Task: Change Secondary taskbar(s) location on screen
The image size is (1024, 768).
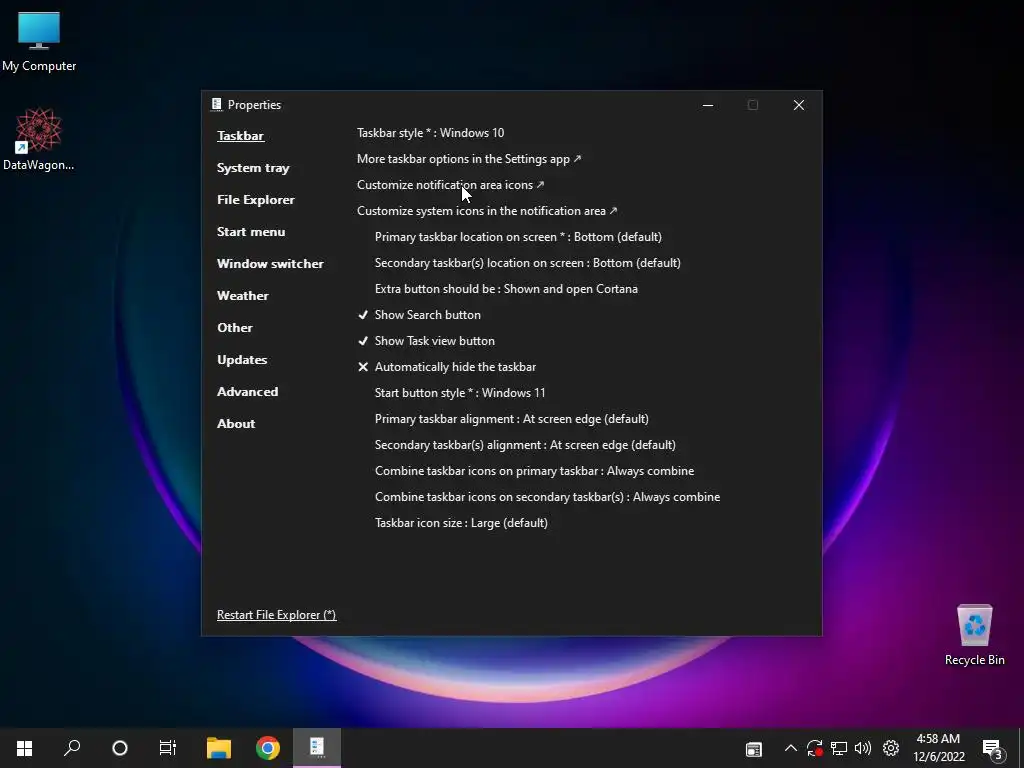Action: (x=528, y=263)
